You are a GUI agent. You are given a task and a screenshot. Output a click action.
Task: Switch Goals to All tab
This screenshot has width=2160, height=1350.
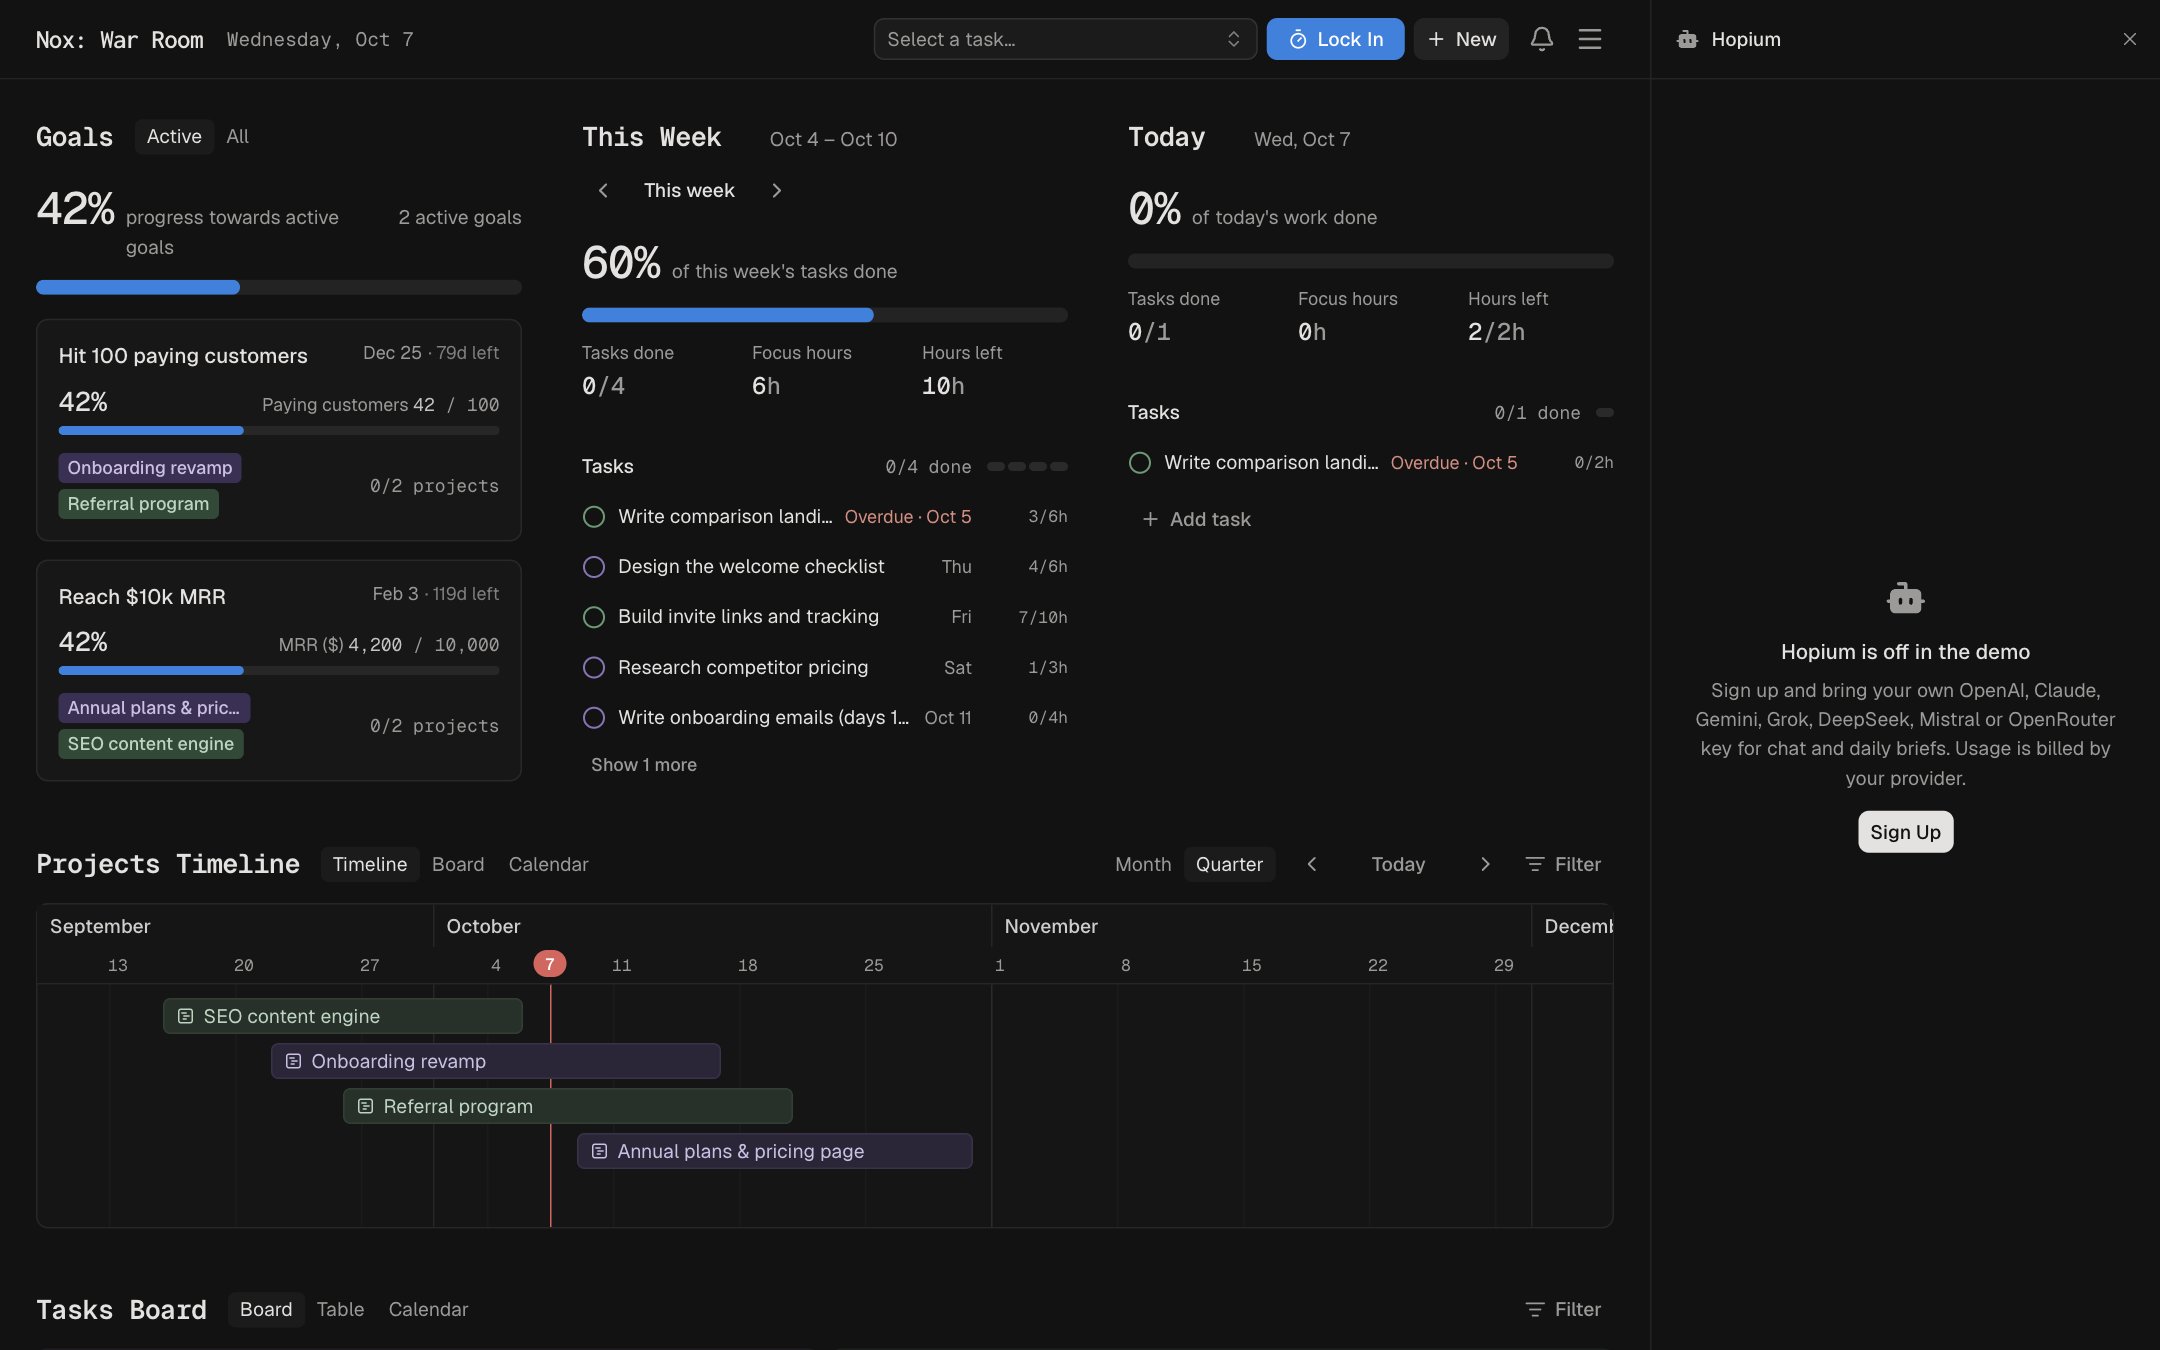coord(237,136)
